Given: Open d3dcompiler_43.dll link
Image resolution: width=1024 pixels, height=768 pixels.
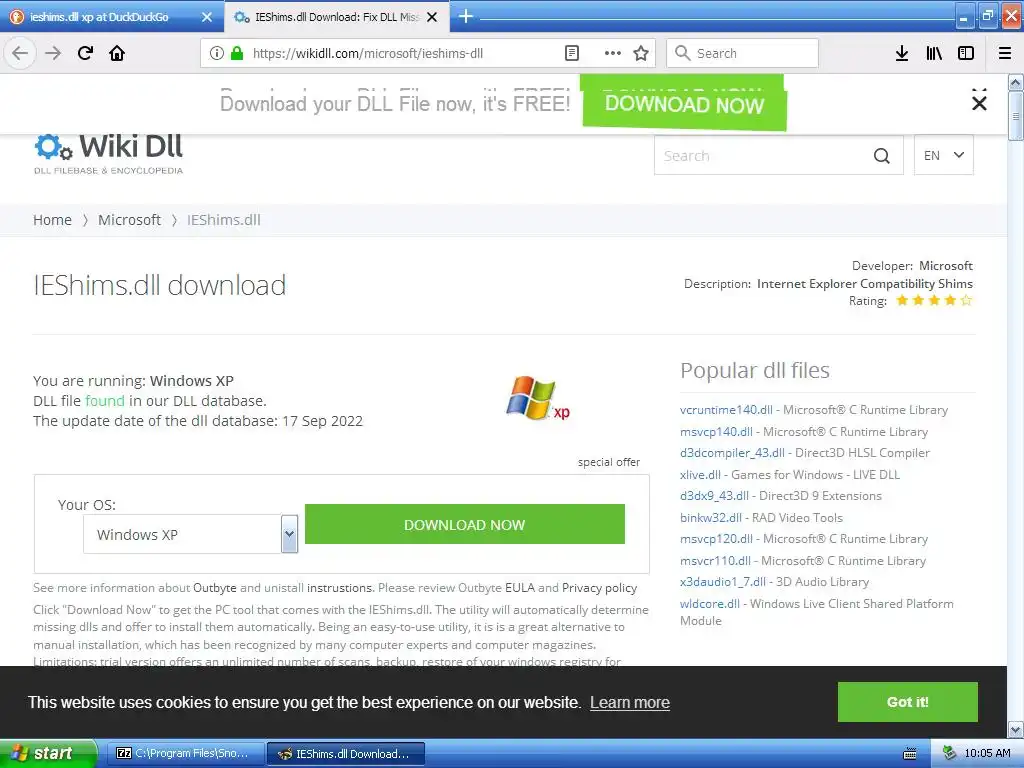Looking at the screenshot, I should tap(732, 453).
